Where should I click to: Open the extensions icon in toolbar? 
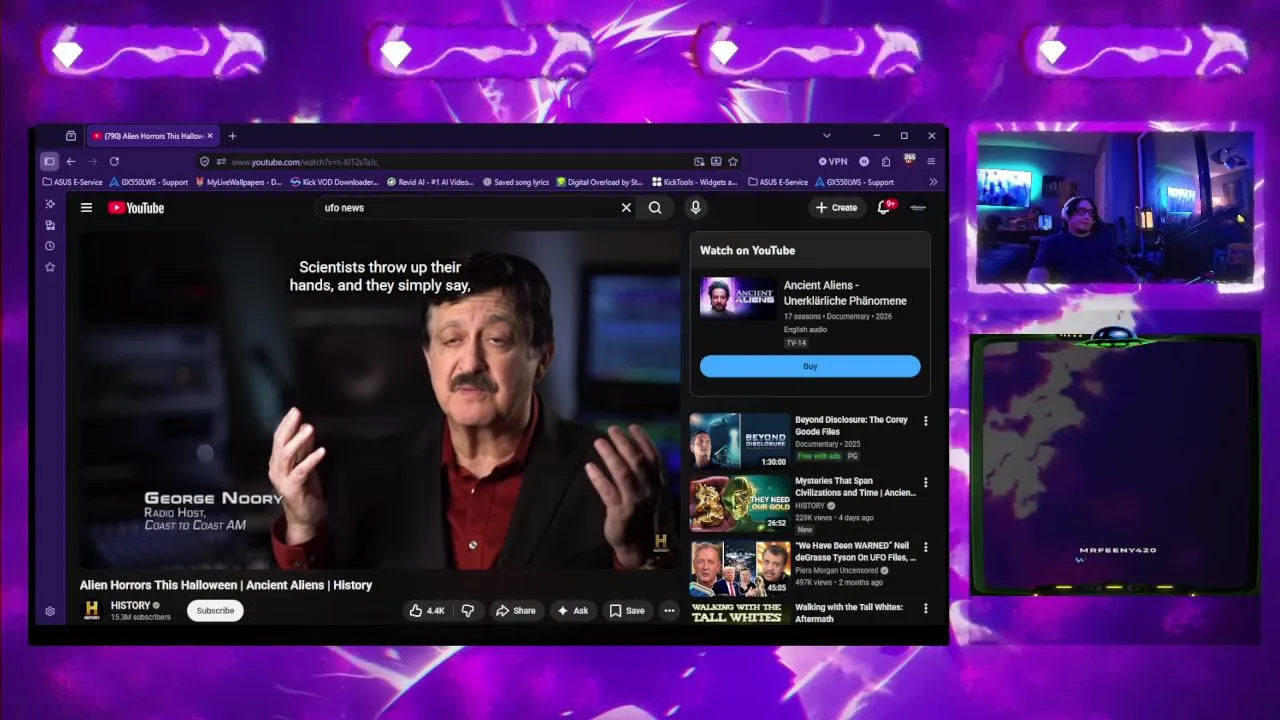(x=886, y=161)
